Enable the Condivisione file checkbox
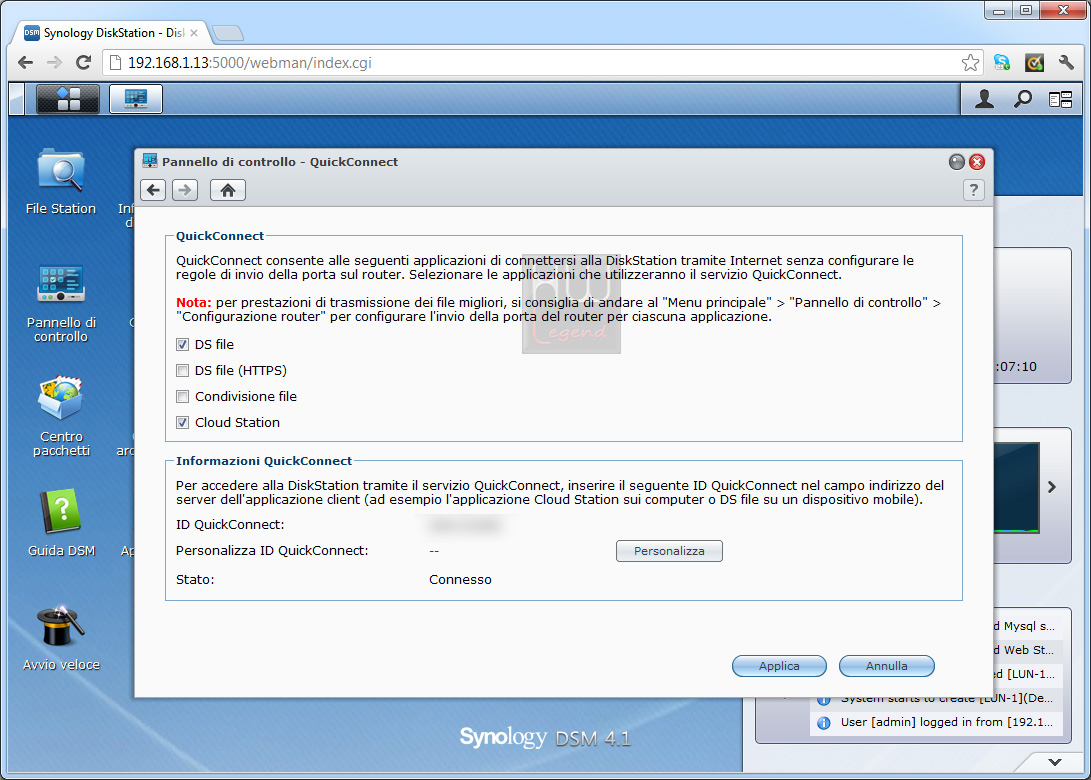1091x780 pixels. pos(182,397)
